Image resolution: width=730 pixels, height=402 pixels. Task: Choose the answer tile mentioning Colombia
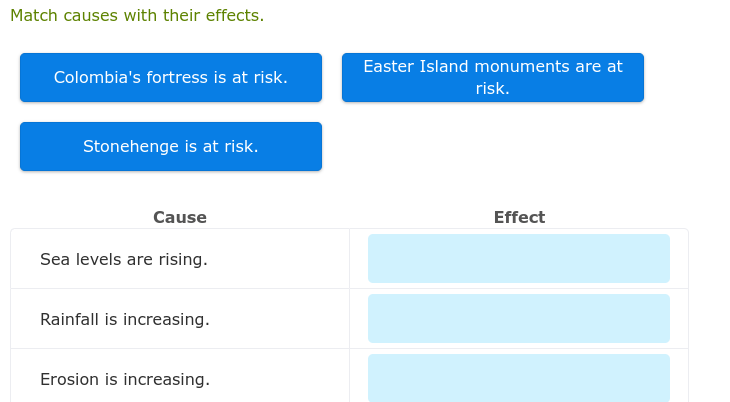171,78
